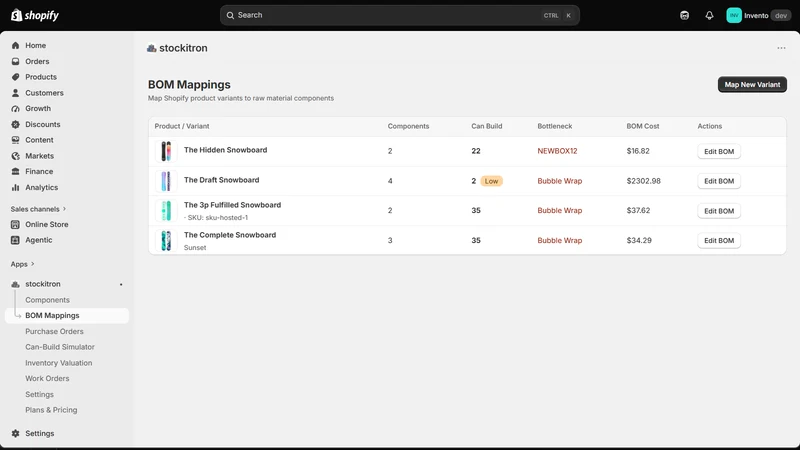
Task: Click Bubble Wrap in Draft Snowboard row
Action: point(560,181)
